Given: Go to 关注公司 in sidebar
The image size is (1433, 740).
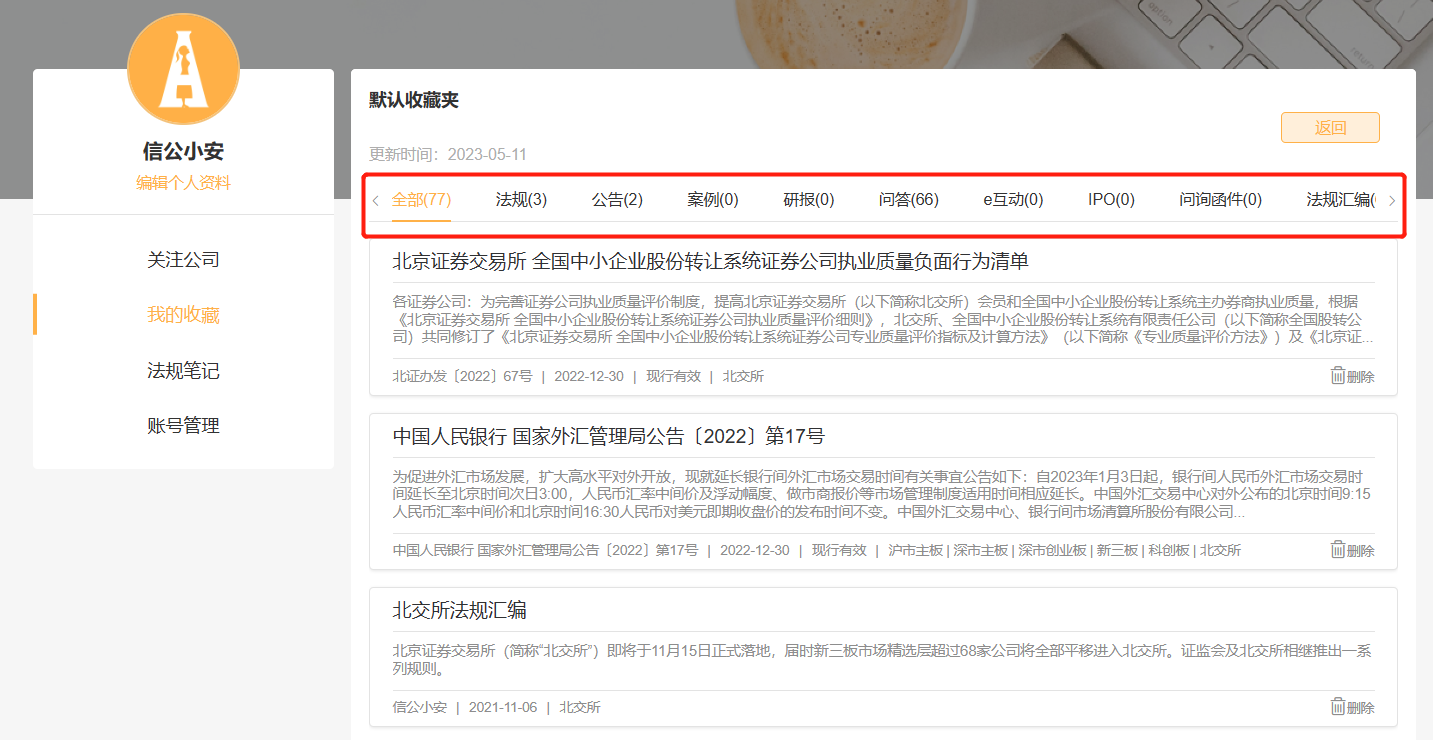Looking at the screenshot, I should point(183,260).
